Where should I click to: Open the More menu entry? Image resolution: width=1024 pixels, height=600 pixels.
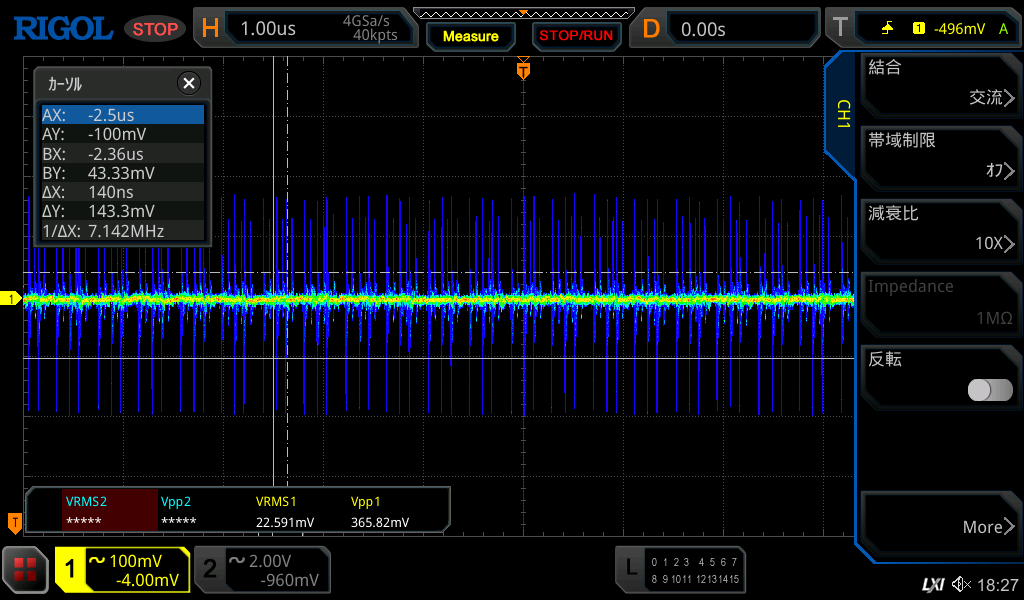point(939,526)
